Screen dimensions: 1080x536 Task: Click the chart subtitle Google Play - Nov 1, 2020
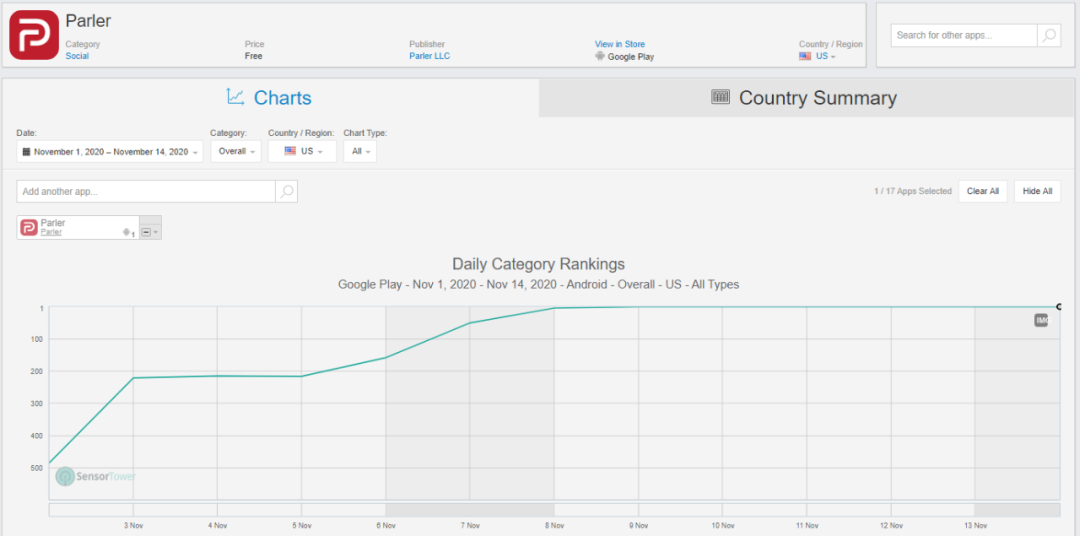(x=539, y=285)
